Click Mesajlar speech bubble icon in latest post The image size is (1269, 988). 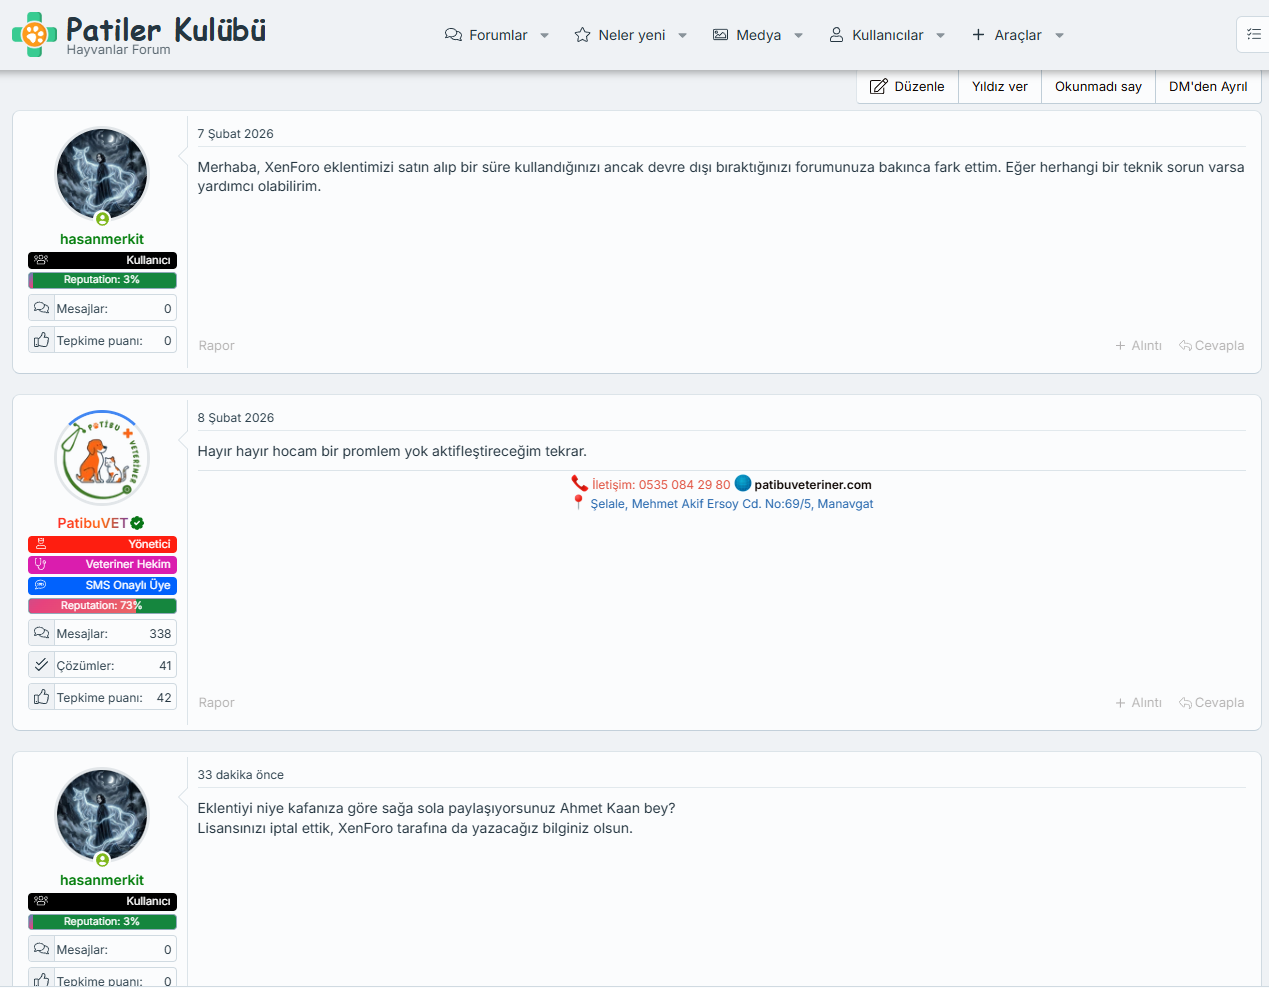coord(41,949)
